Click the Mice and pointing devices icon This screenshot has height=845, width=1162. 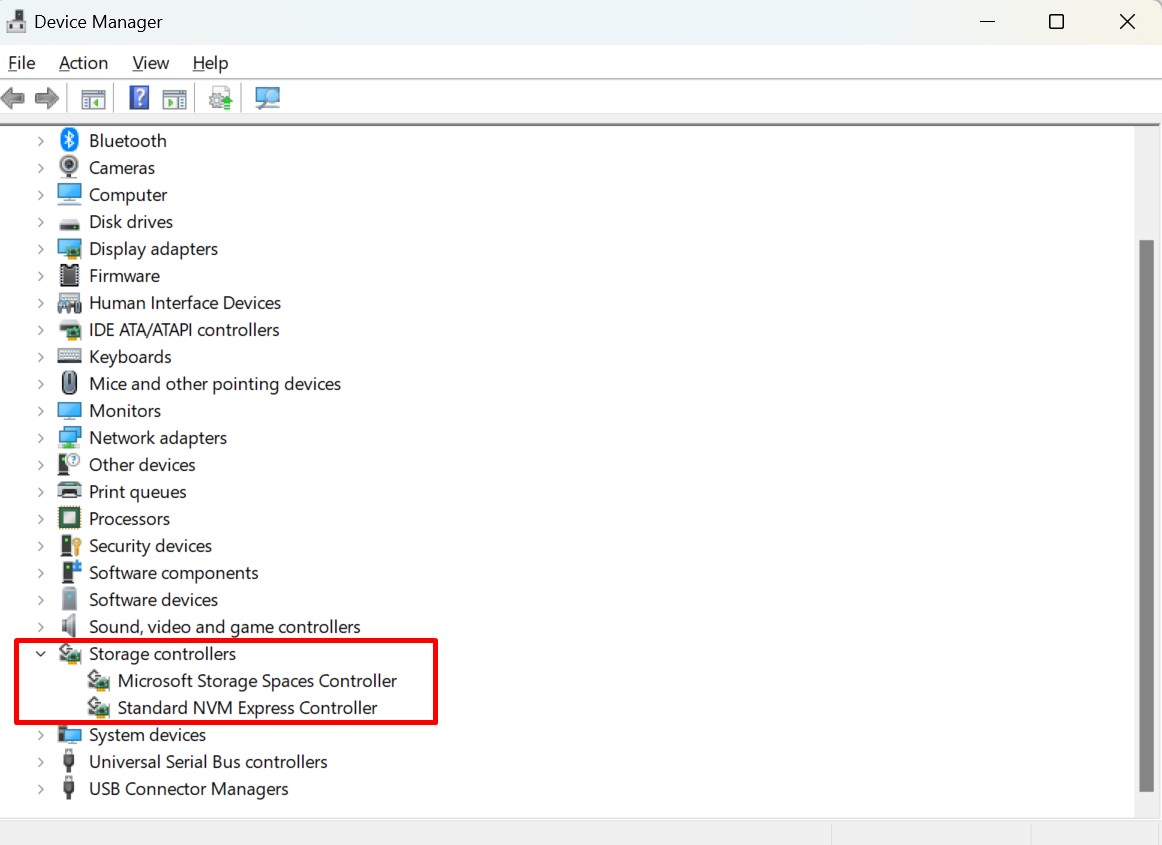[x=70, y=383]
